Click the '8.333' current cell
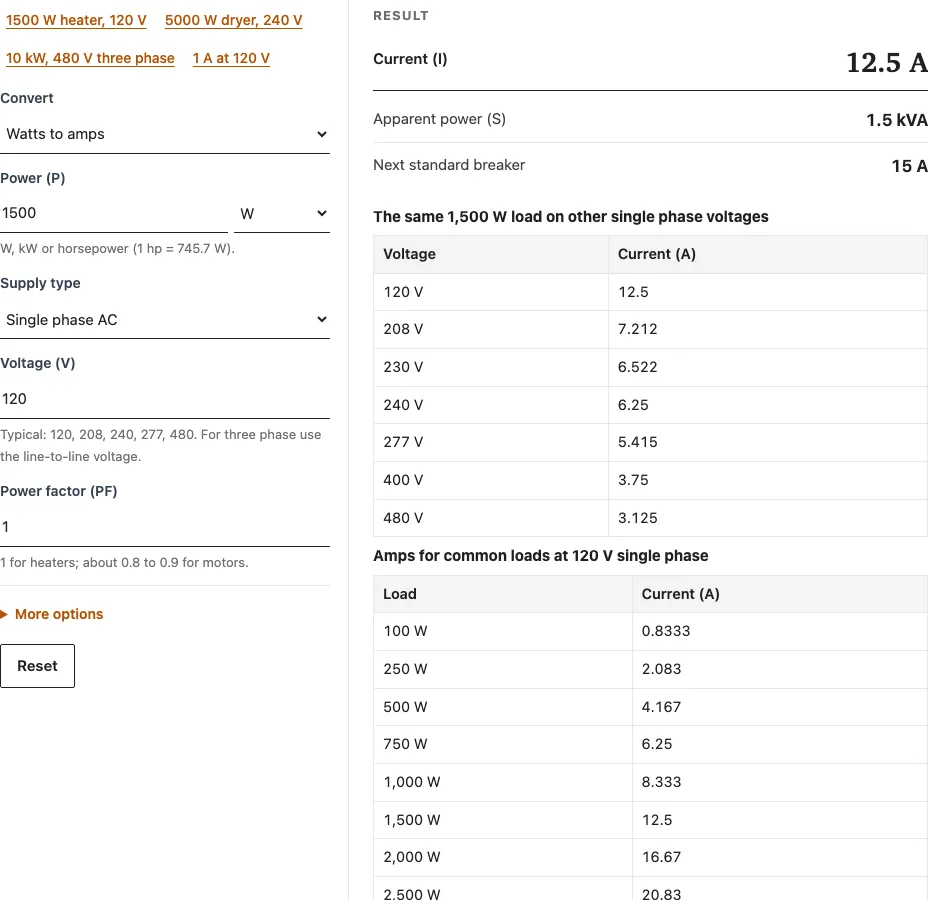The width and height of the screenshot is (928, 900). [x=780, y=782]
